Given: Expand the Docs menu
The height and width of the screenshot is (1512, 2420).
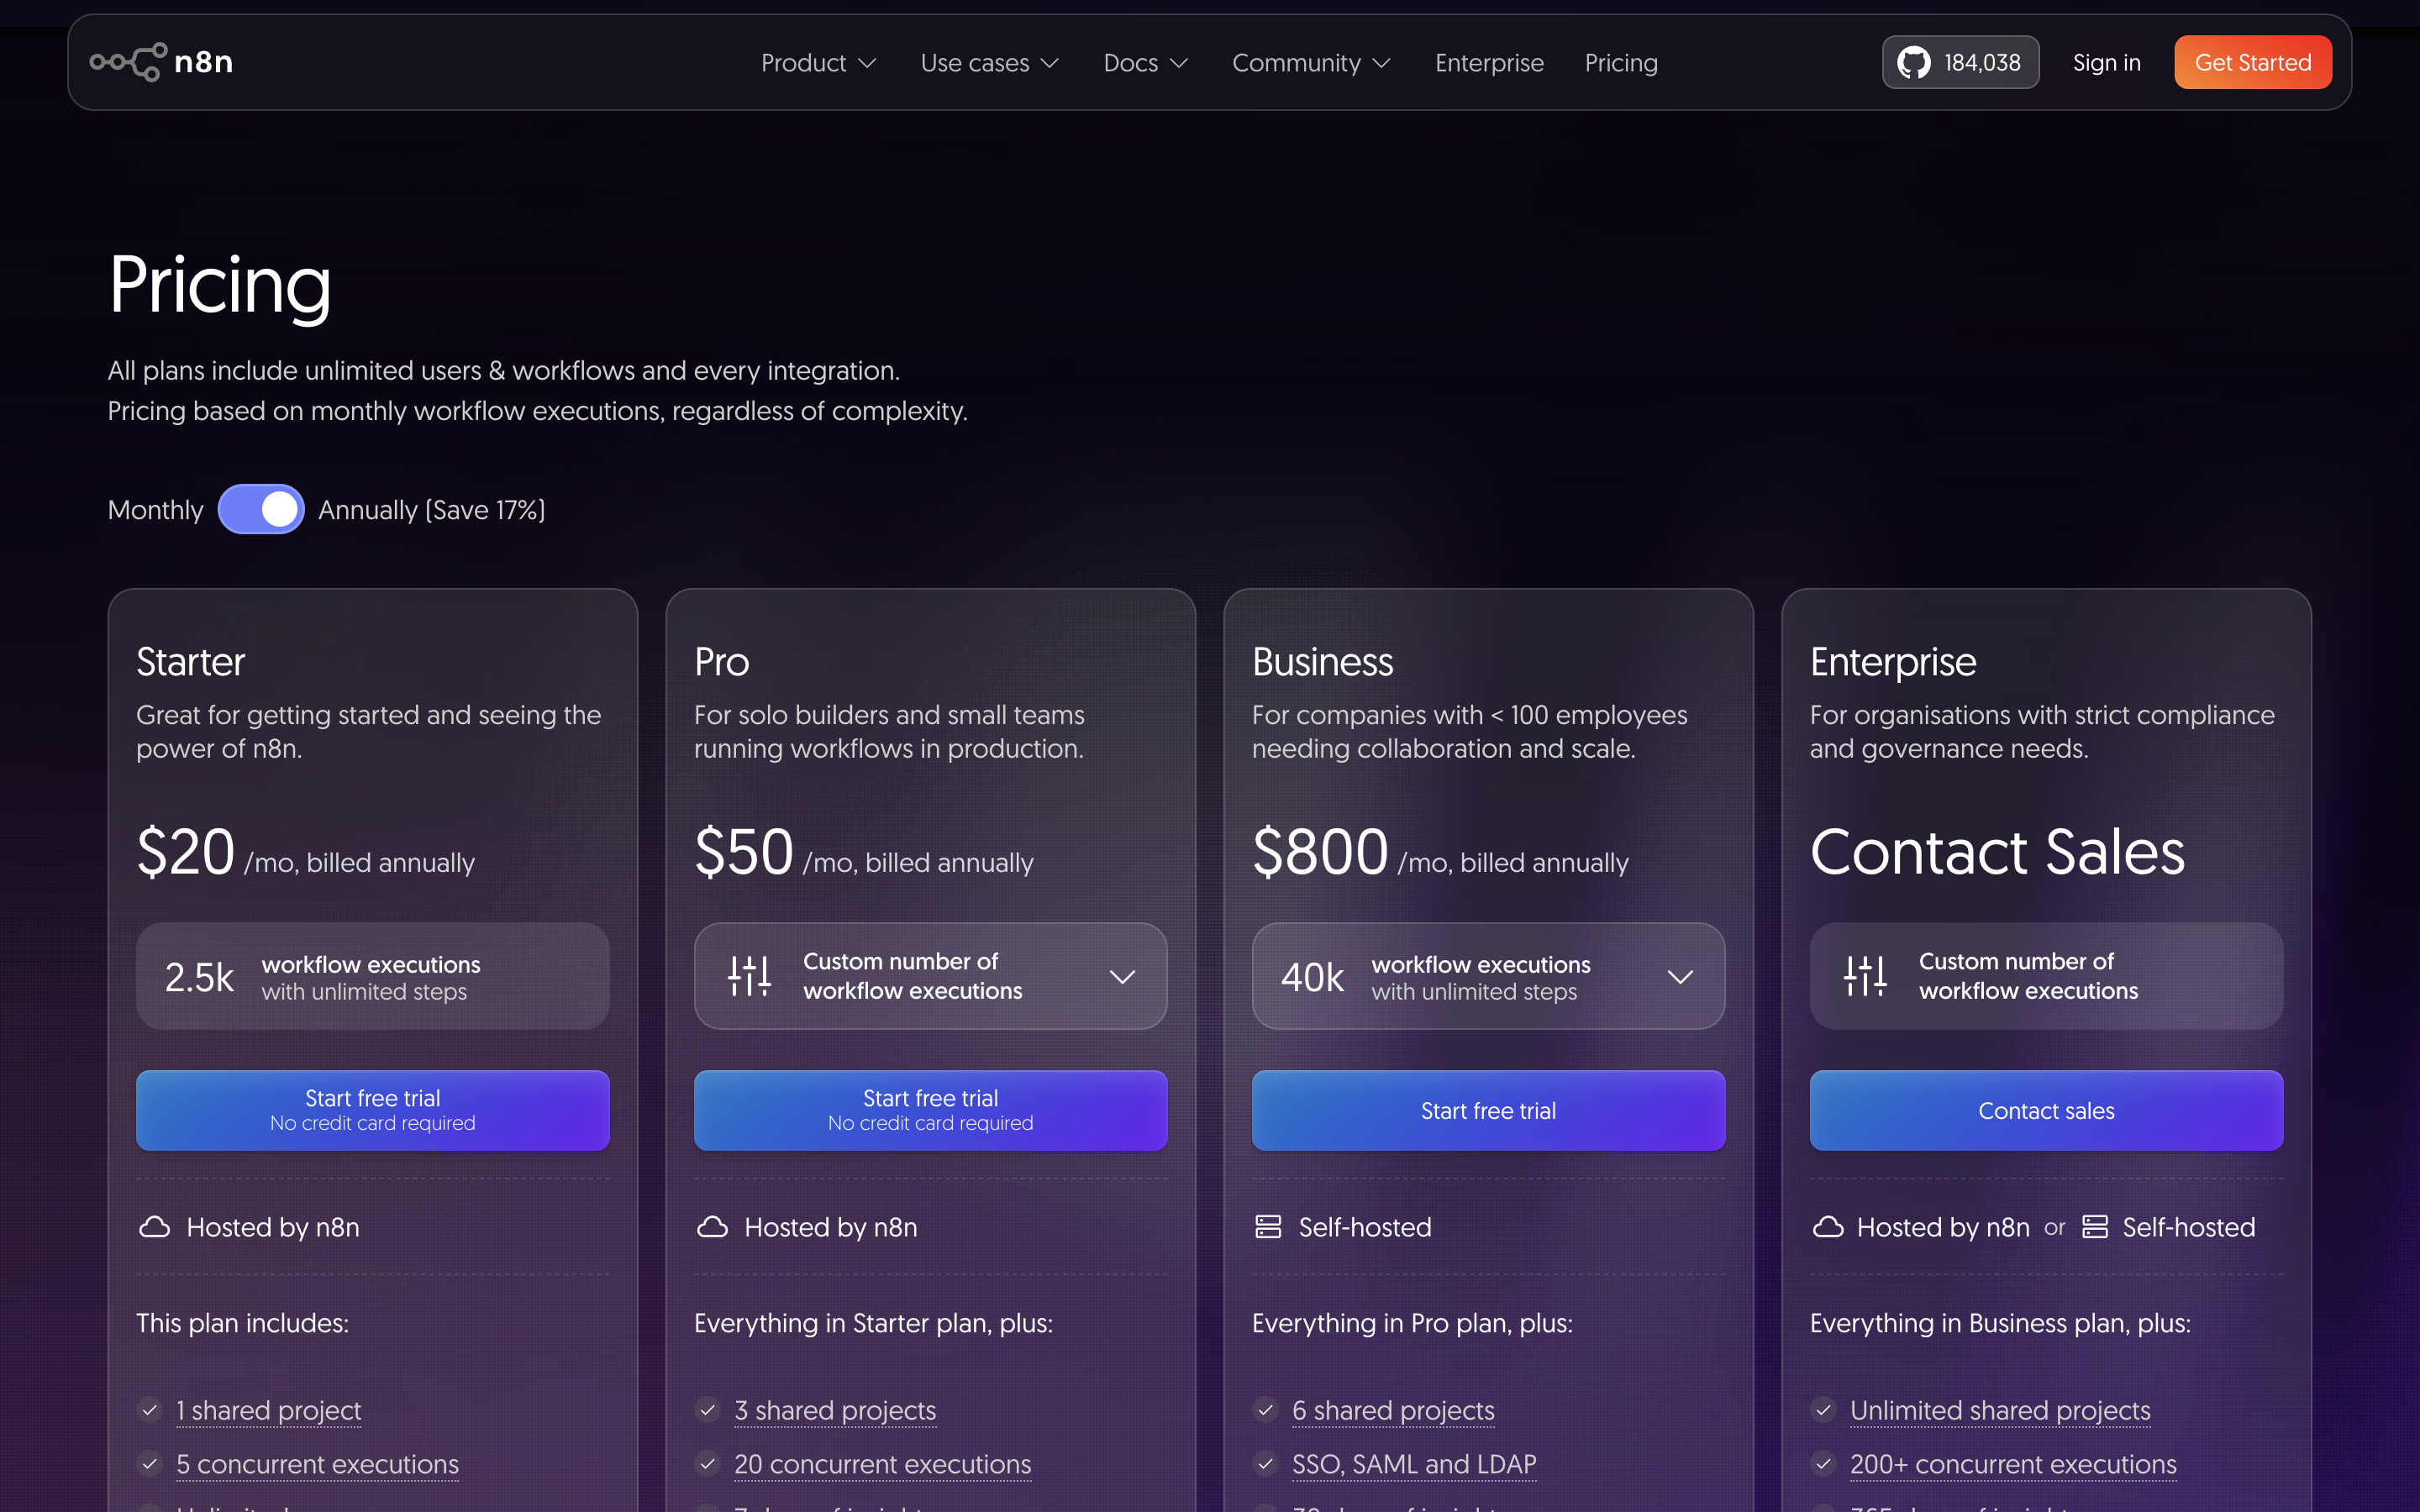Looking at the screenshot, I should (x=1145, y=63).
